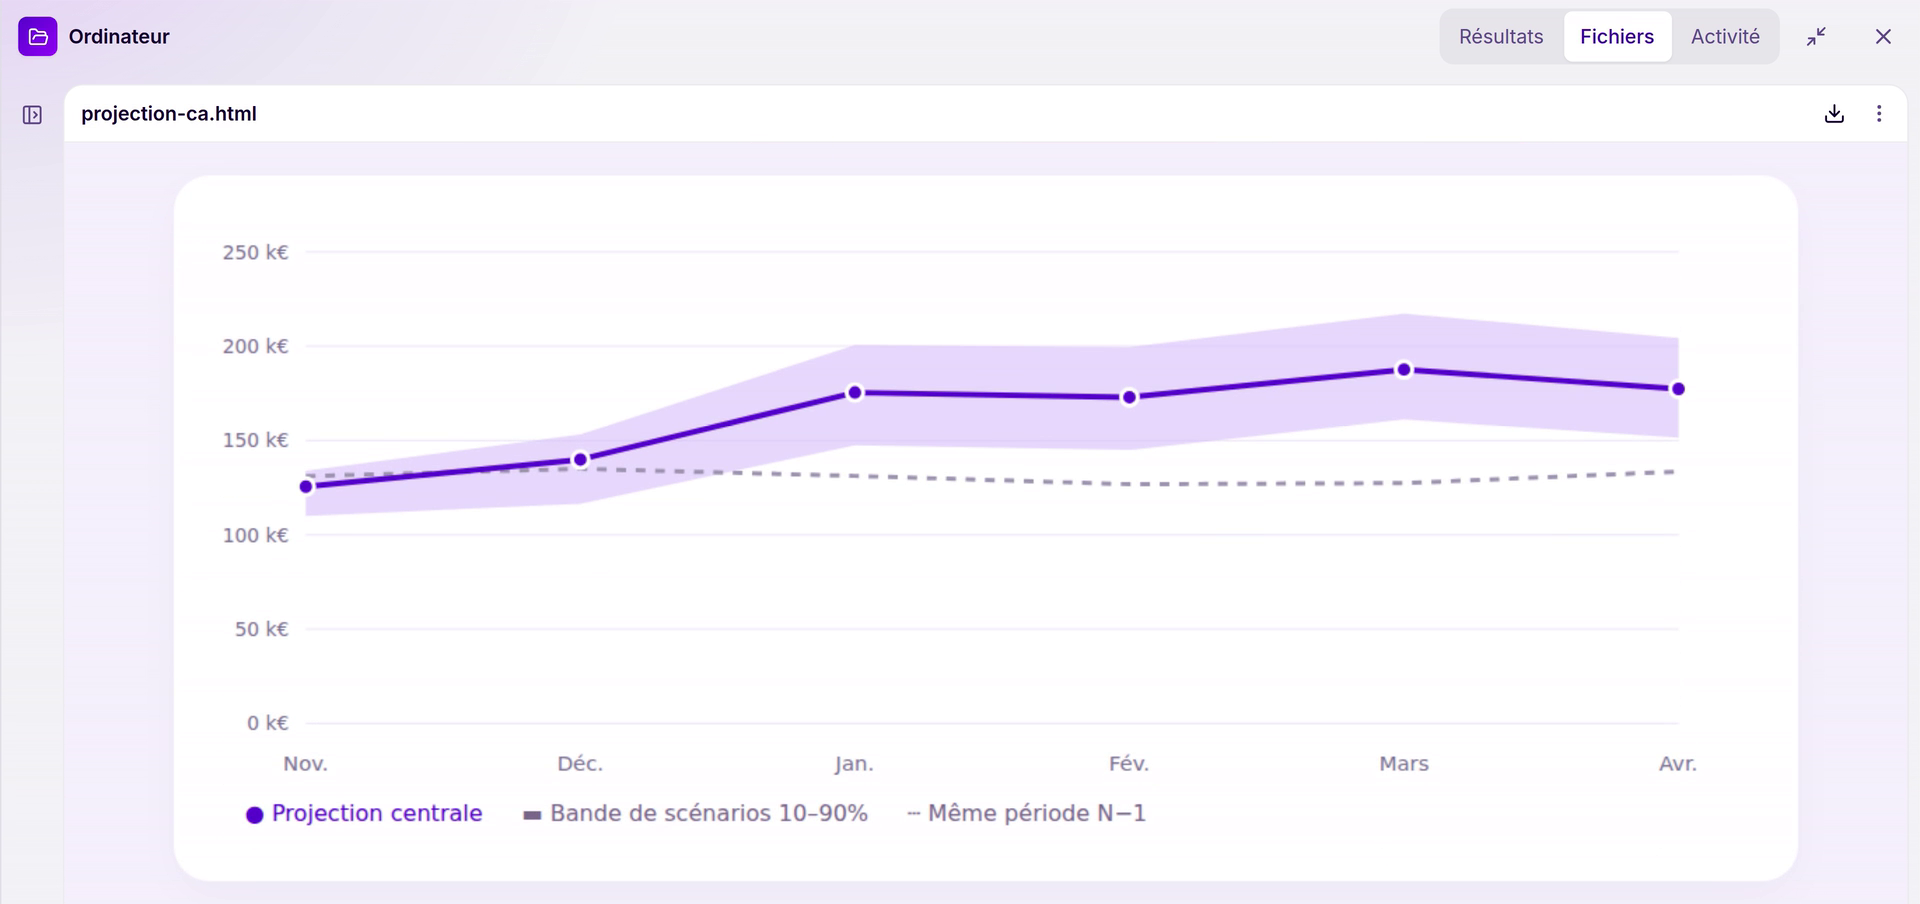This screenshot has width=1920, height=904.
Task: Collapse the panel with shrink arrows icon
Action: pyautogui.click(x=1817, y=37)
